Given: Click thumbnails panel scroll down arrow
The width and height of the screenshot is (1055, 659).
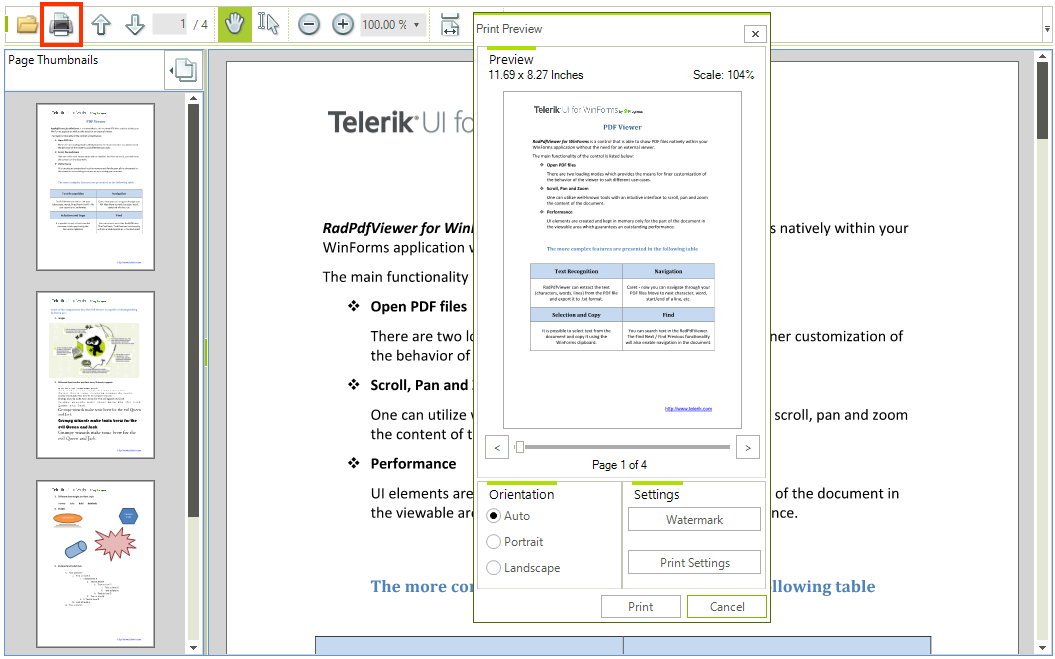Looking at the screenshot, I should pyautogui.click(x=194, y=648).
